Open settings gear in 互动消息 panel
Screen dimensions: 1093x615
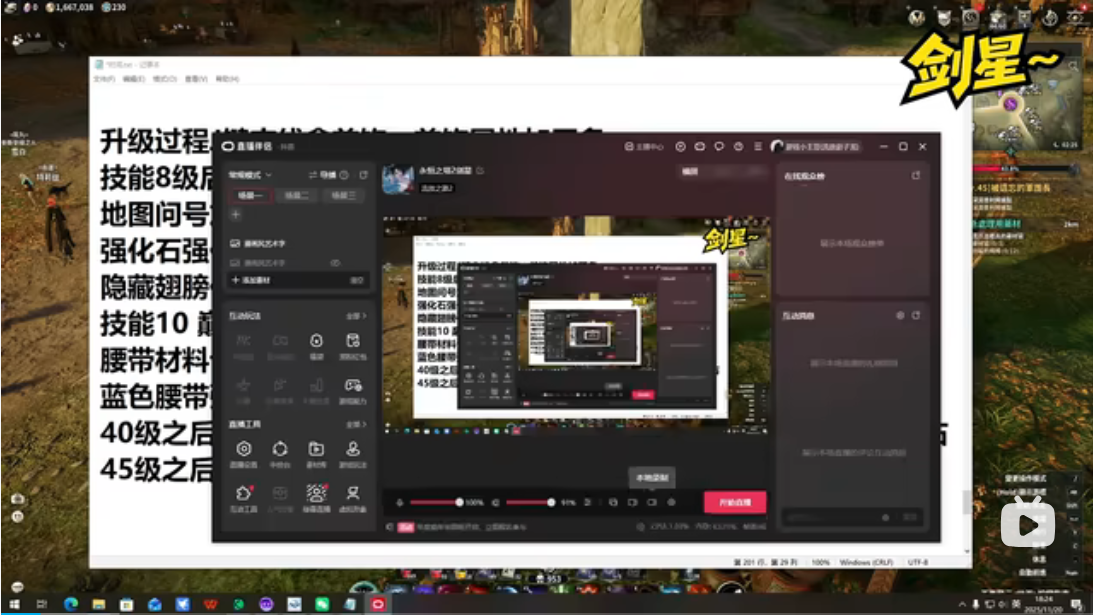point(899,315)
